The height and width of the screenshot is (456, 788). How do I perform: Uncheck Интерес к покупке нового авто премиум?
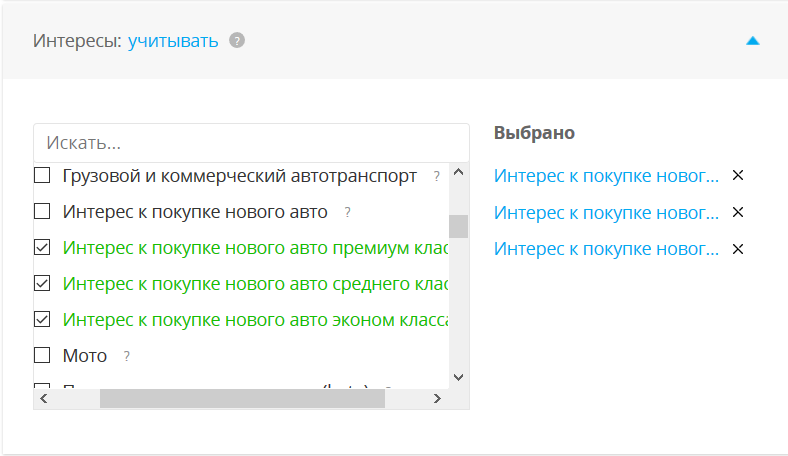tap(42, 247)
